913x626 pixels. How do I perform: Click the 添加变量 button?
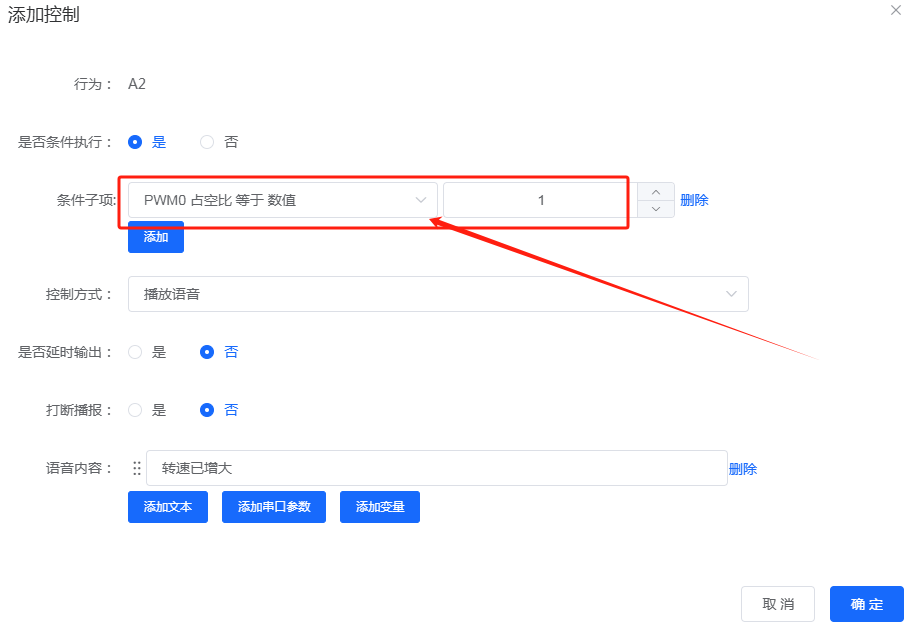379,507
